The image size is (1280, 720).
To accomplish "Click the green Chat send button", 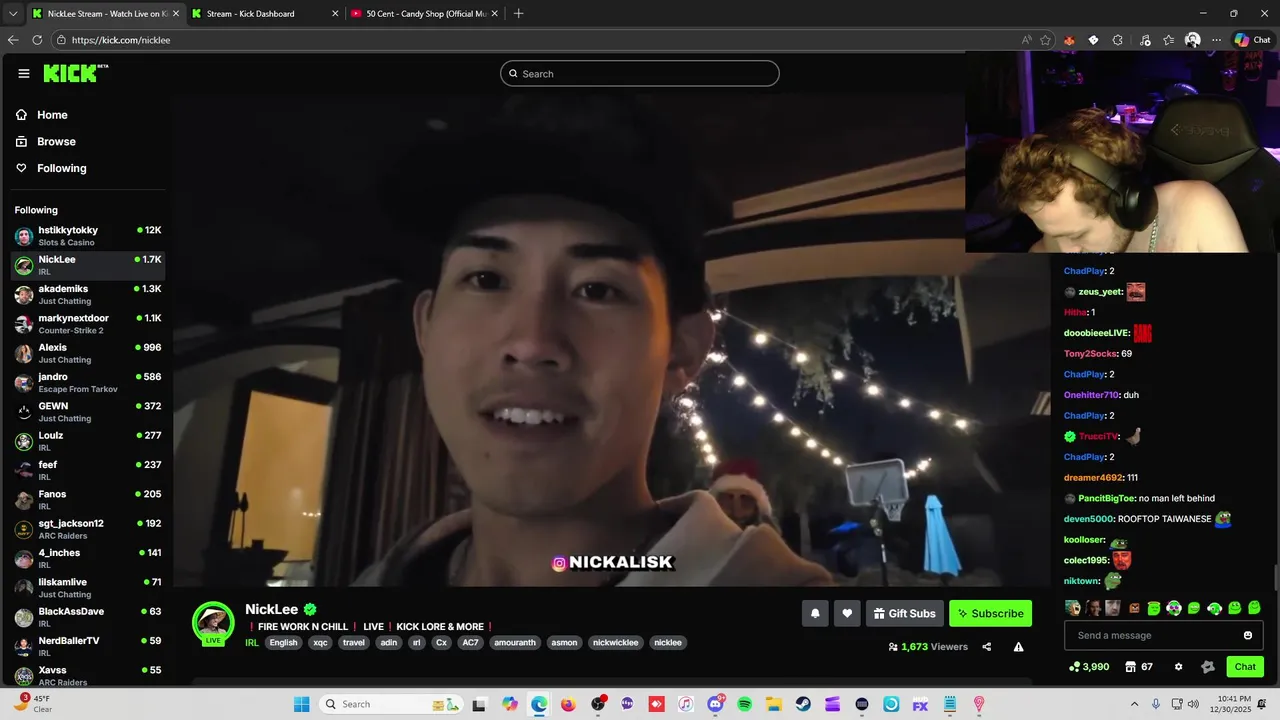I will point(1245,666).
